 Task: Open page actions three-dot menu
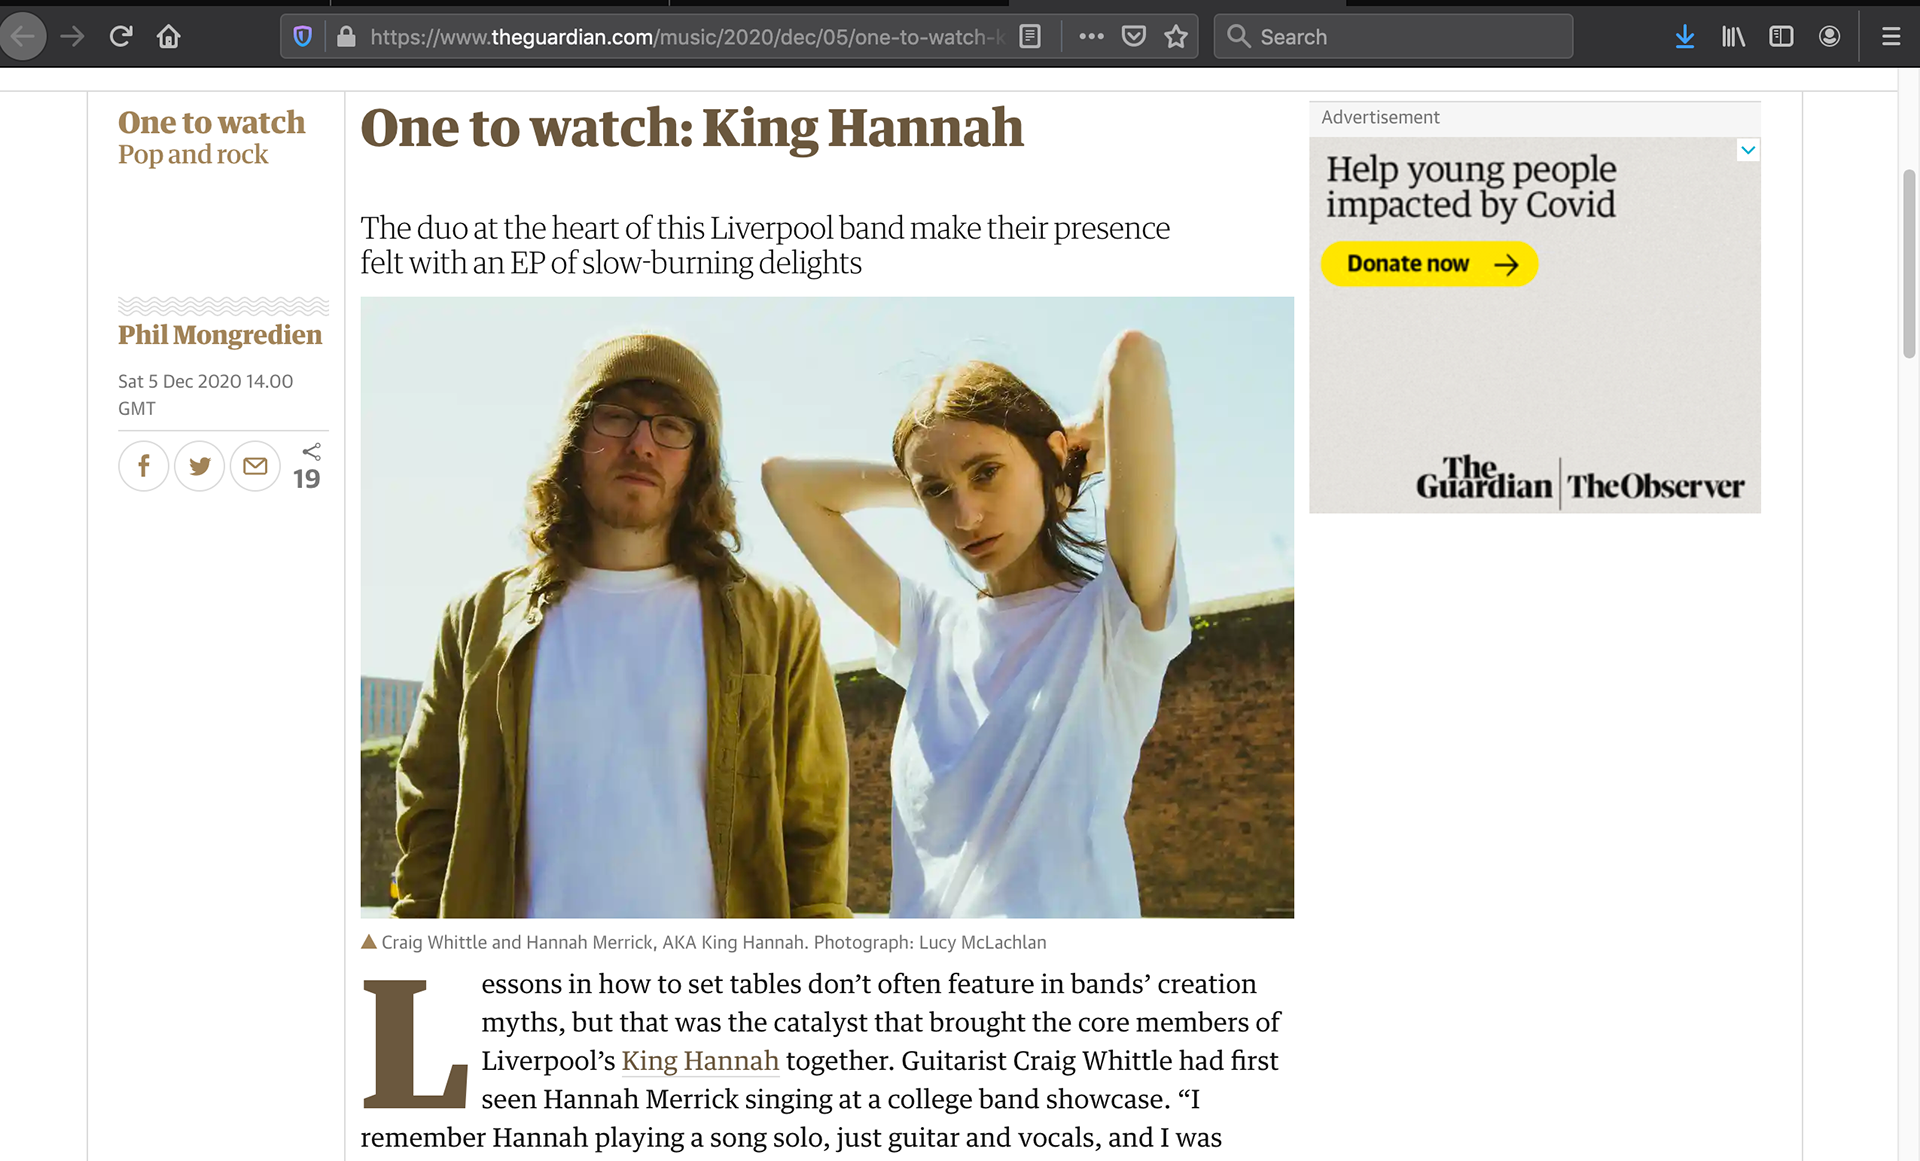click(x=1091, y=37)
